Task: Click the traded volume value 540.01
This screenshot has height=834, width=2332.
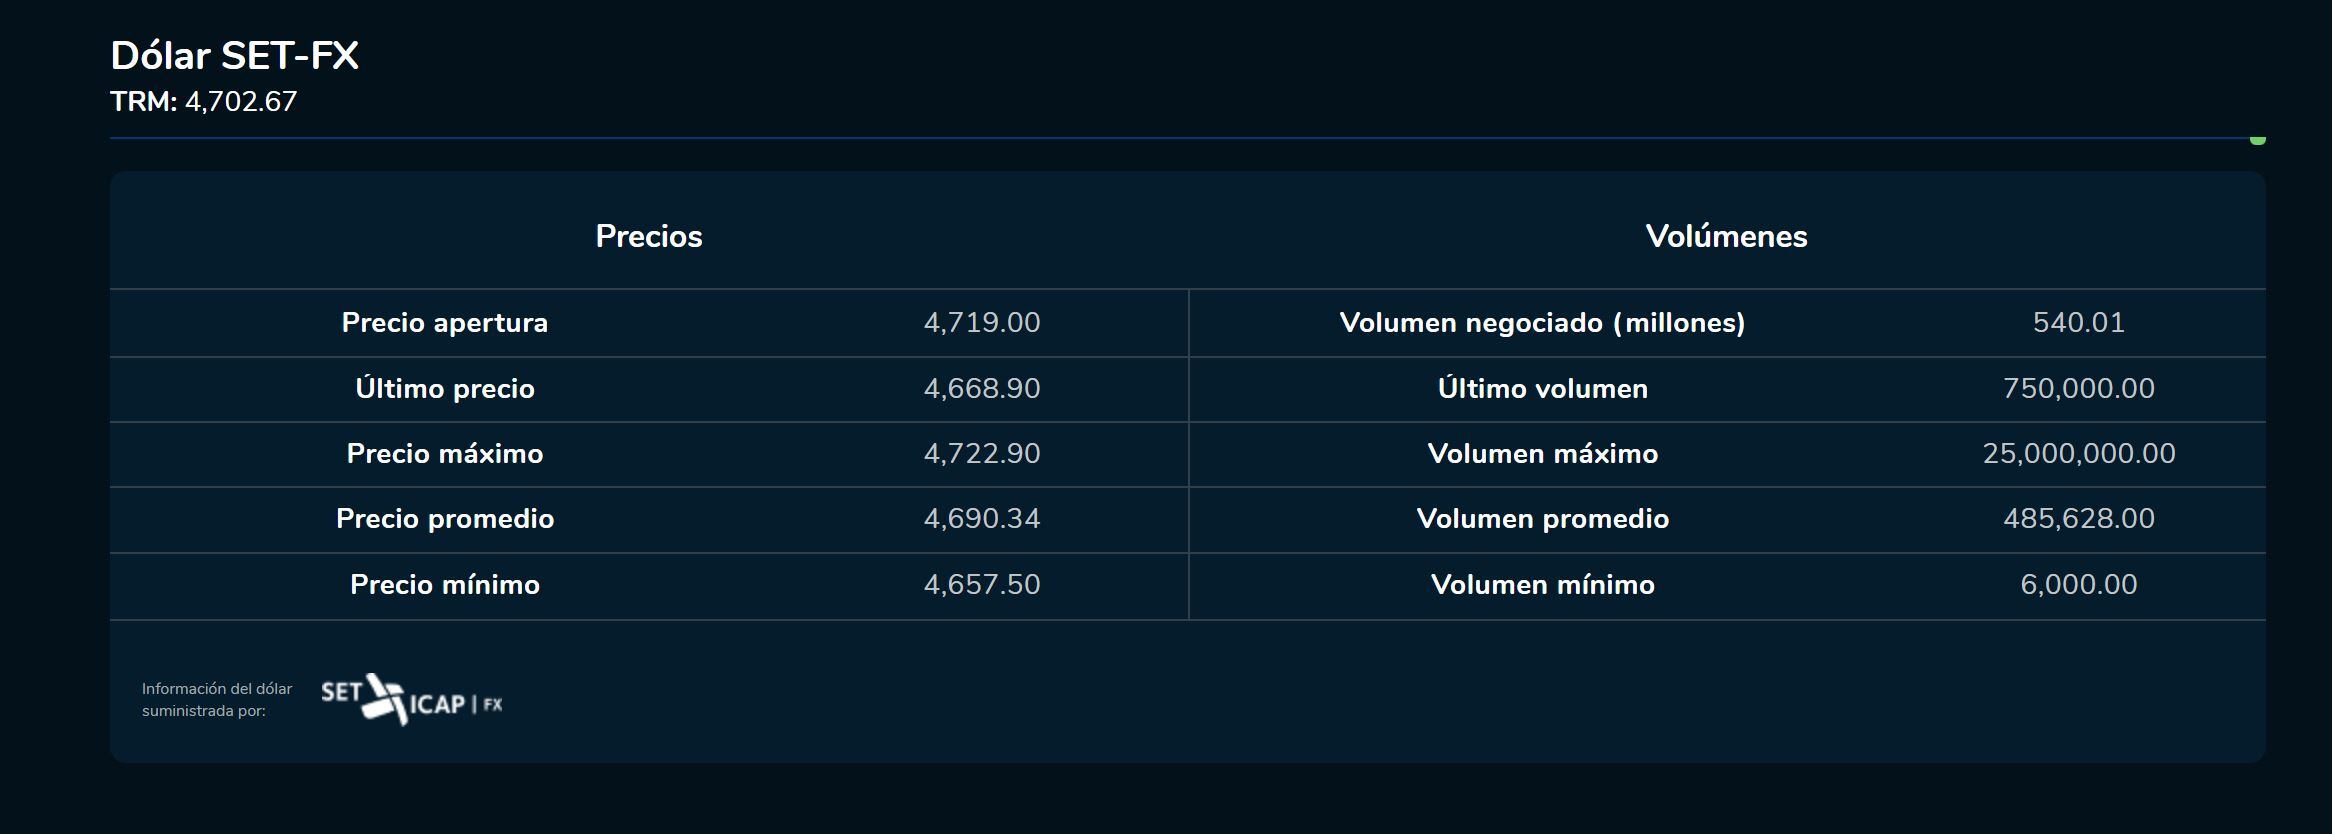Action: tap(2078, 323)
